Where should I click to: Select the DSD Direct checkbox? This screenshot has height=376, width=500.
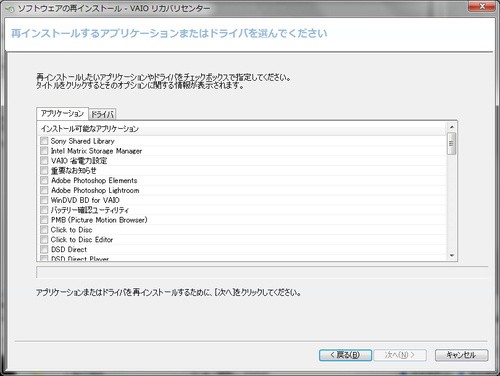click(x=44, y=249)
